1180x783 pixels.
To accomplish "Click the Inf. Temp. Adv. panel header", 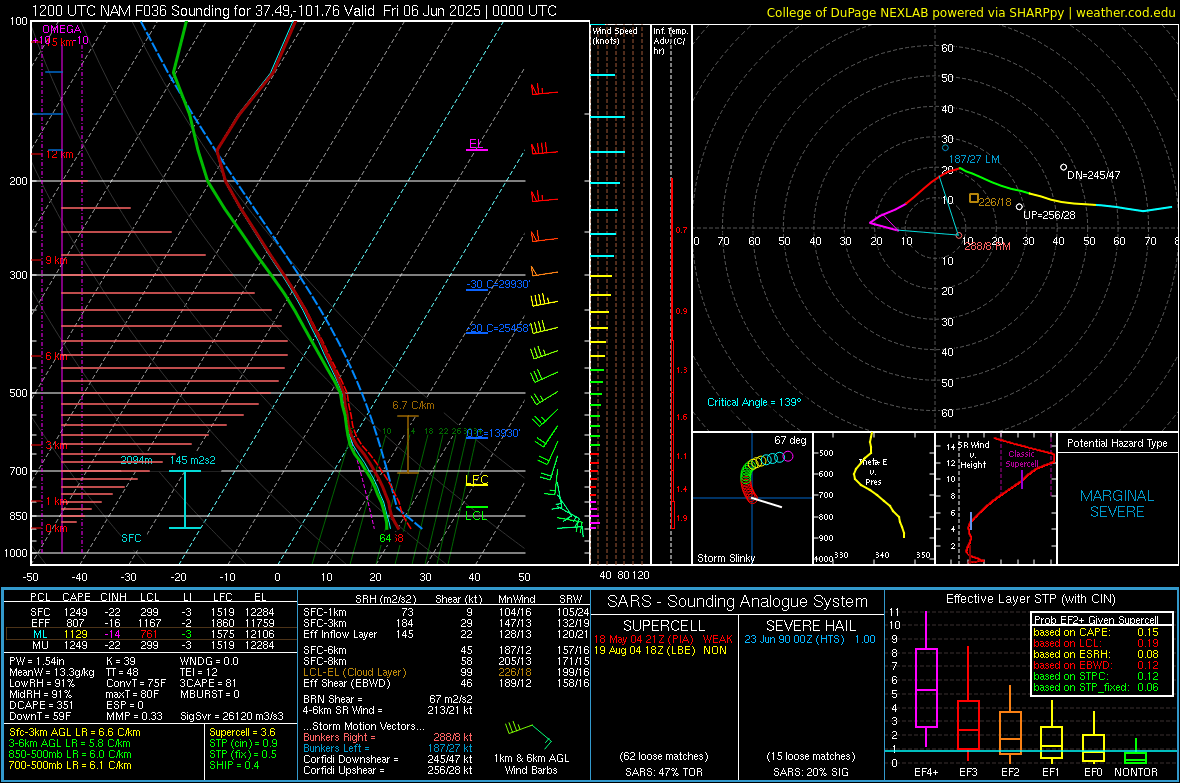I will (670, 41).
